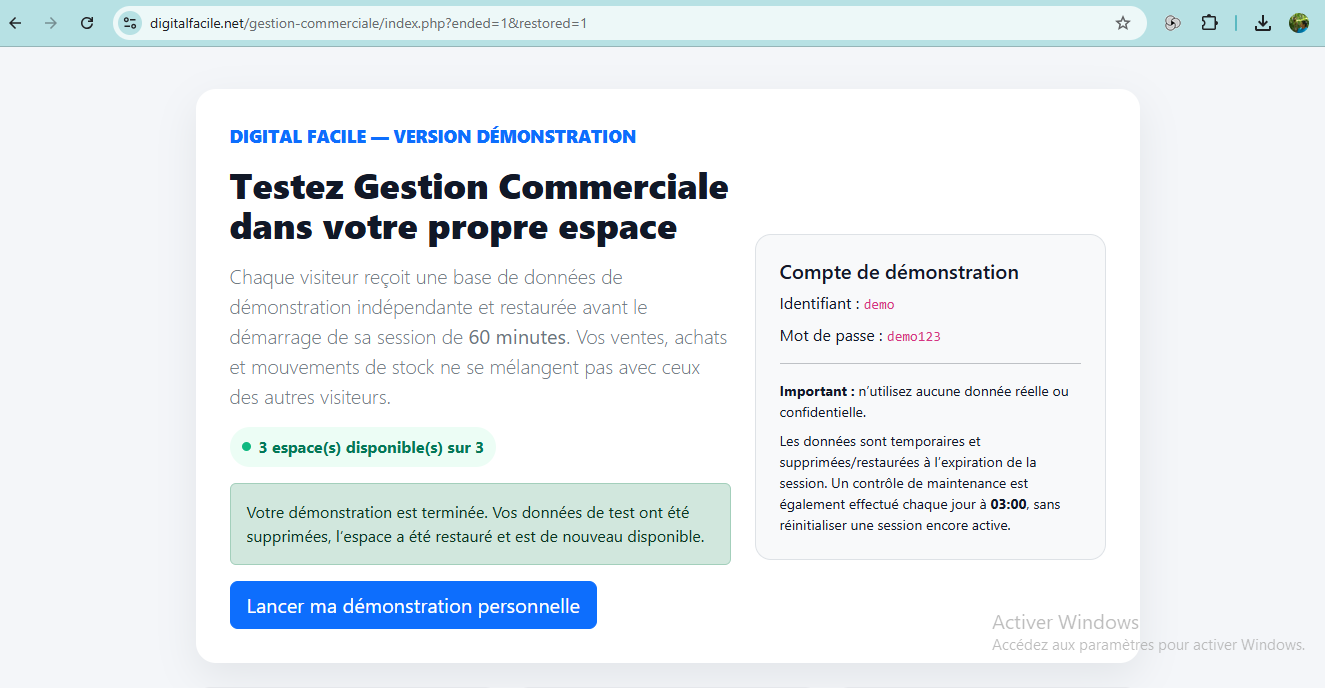Click the 'Important :' notice text
The image size is (1325, 688).
tap(817, 391)
